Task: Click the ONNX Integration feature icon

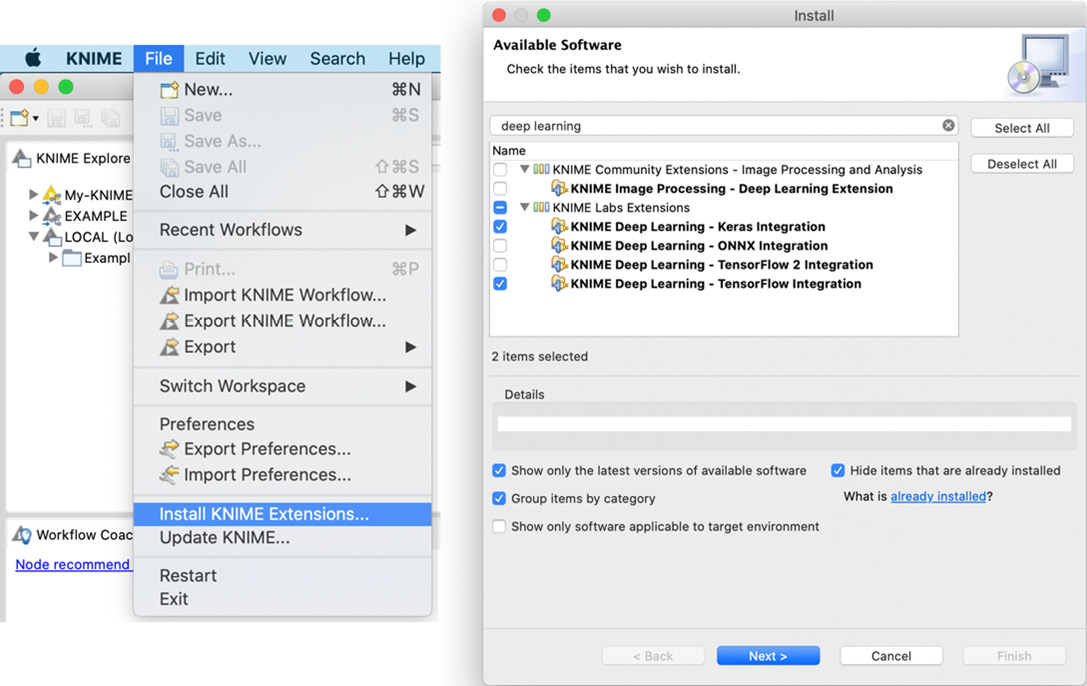Action: [x=559, y=245]
